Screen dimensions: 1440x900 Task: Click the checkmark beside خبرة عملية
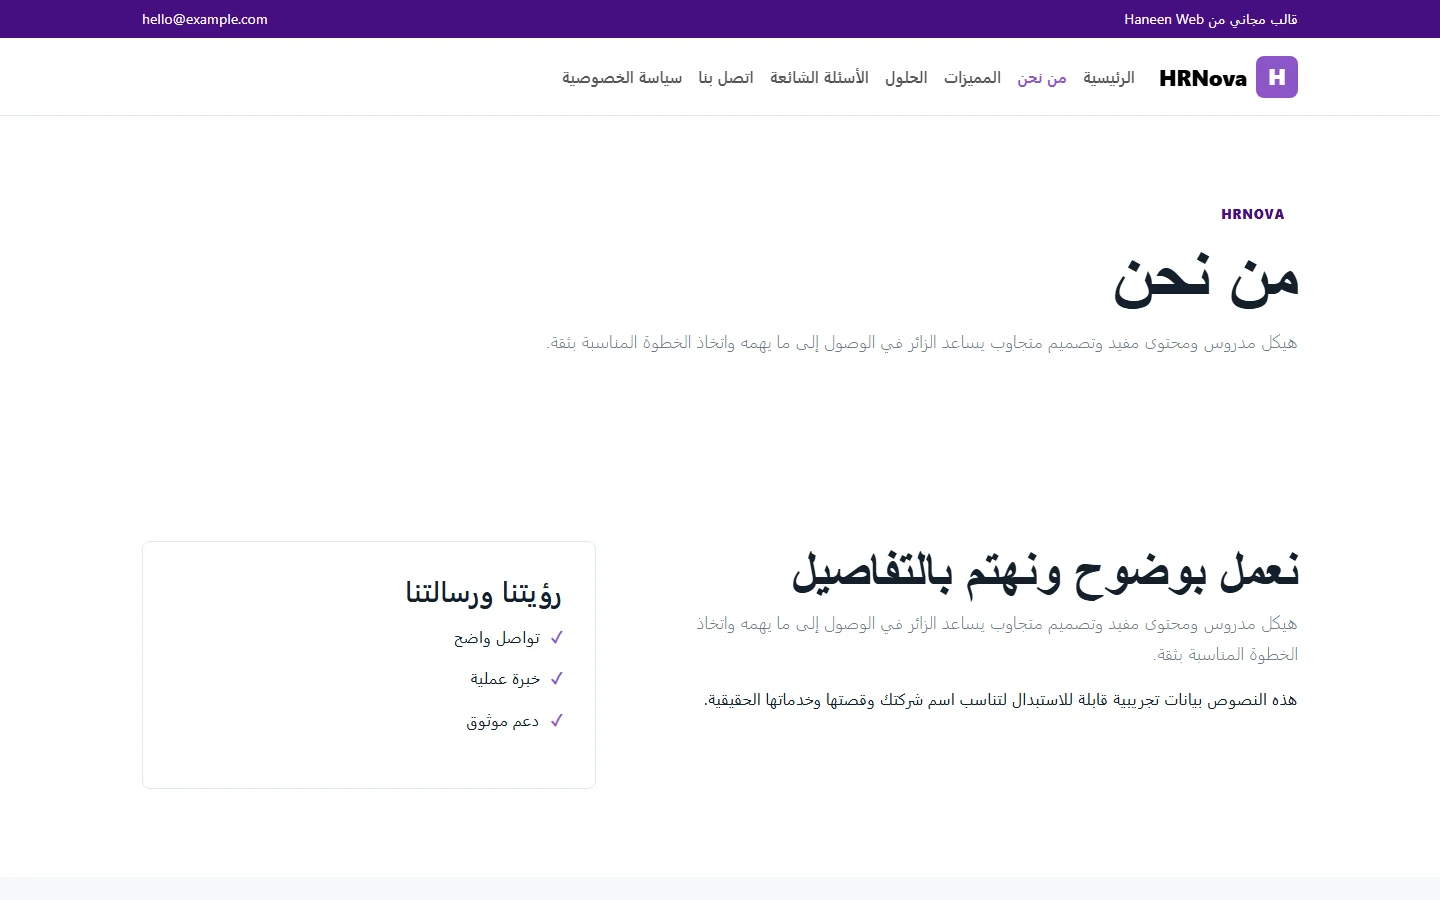557,678
